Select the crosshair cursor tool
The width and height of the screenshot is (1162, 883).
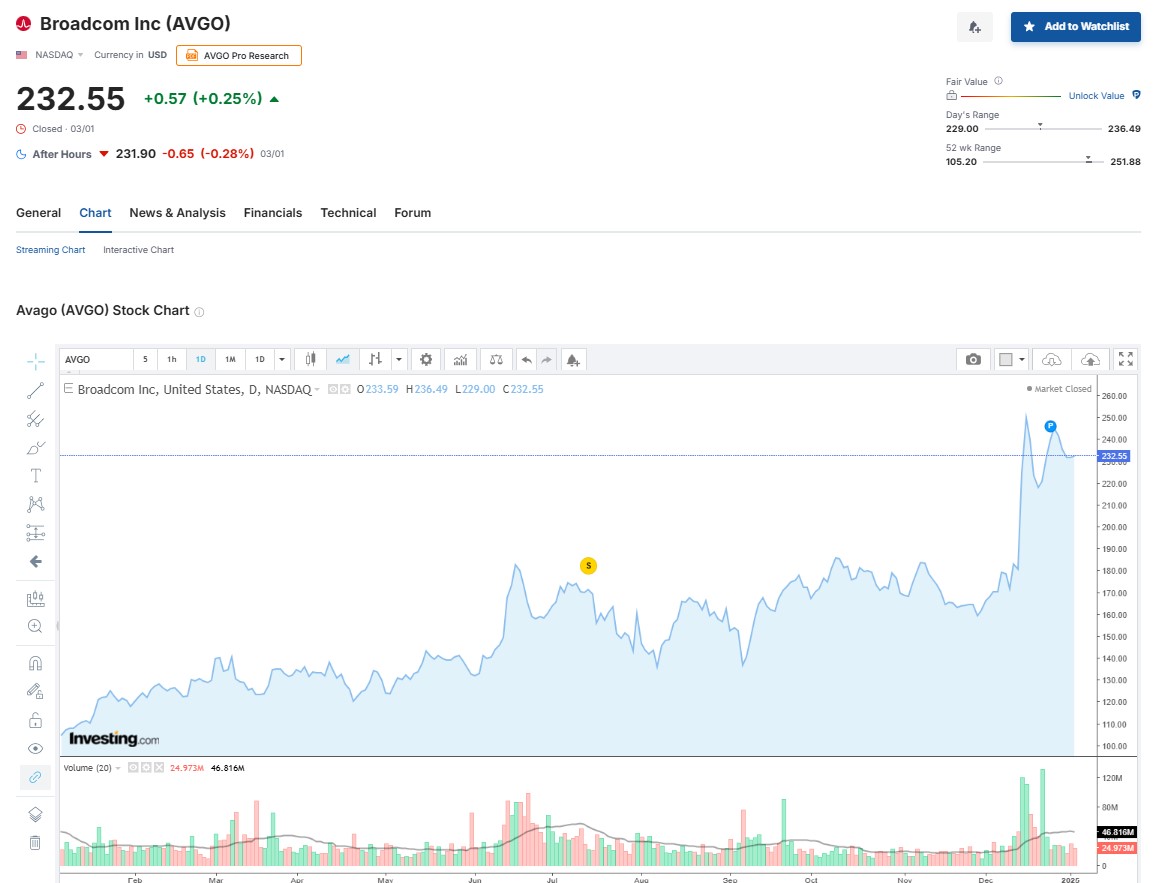[36, 361]
